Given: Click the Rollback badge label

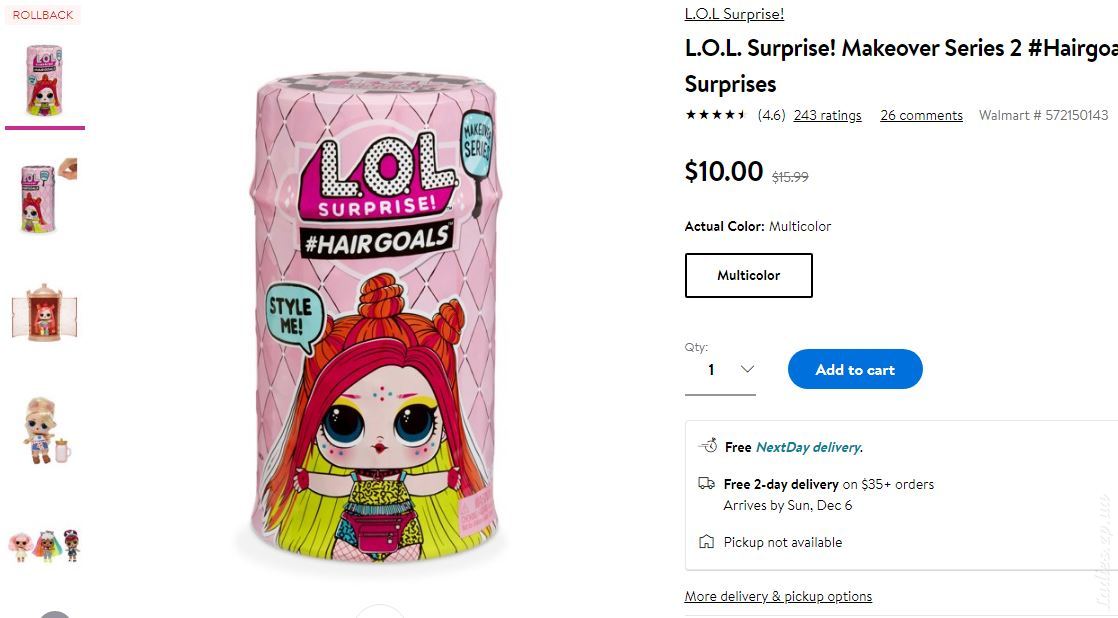Looking at the screenshot, I should pos(43,15).
